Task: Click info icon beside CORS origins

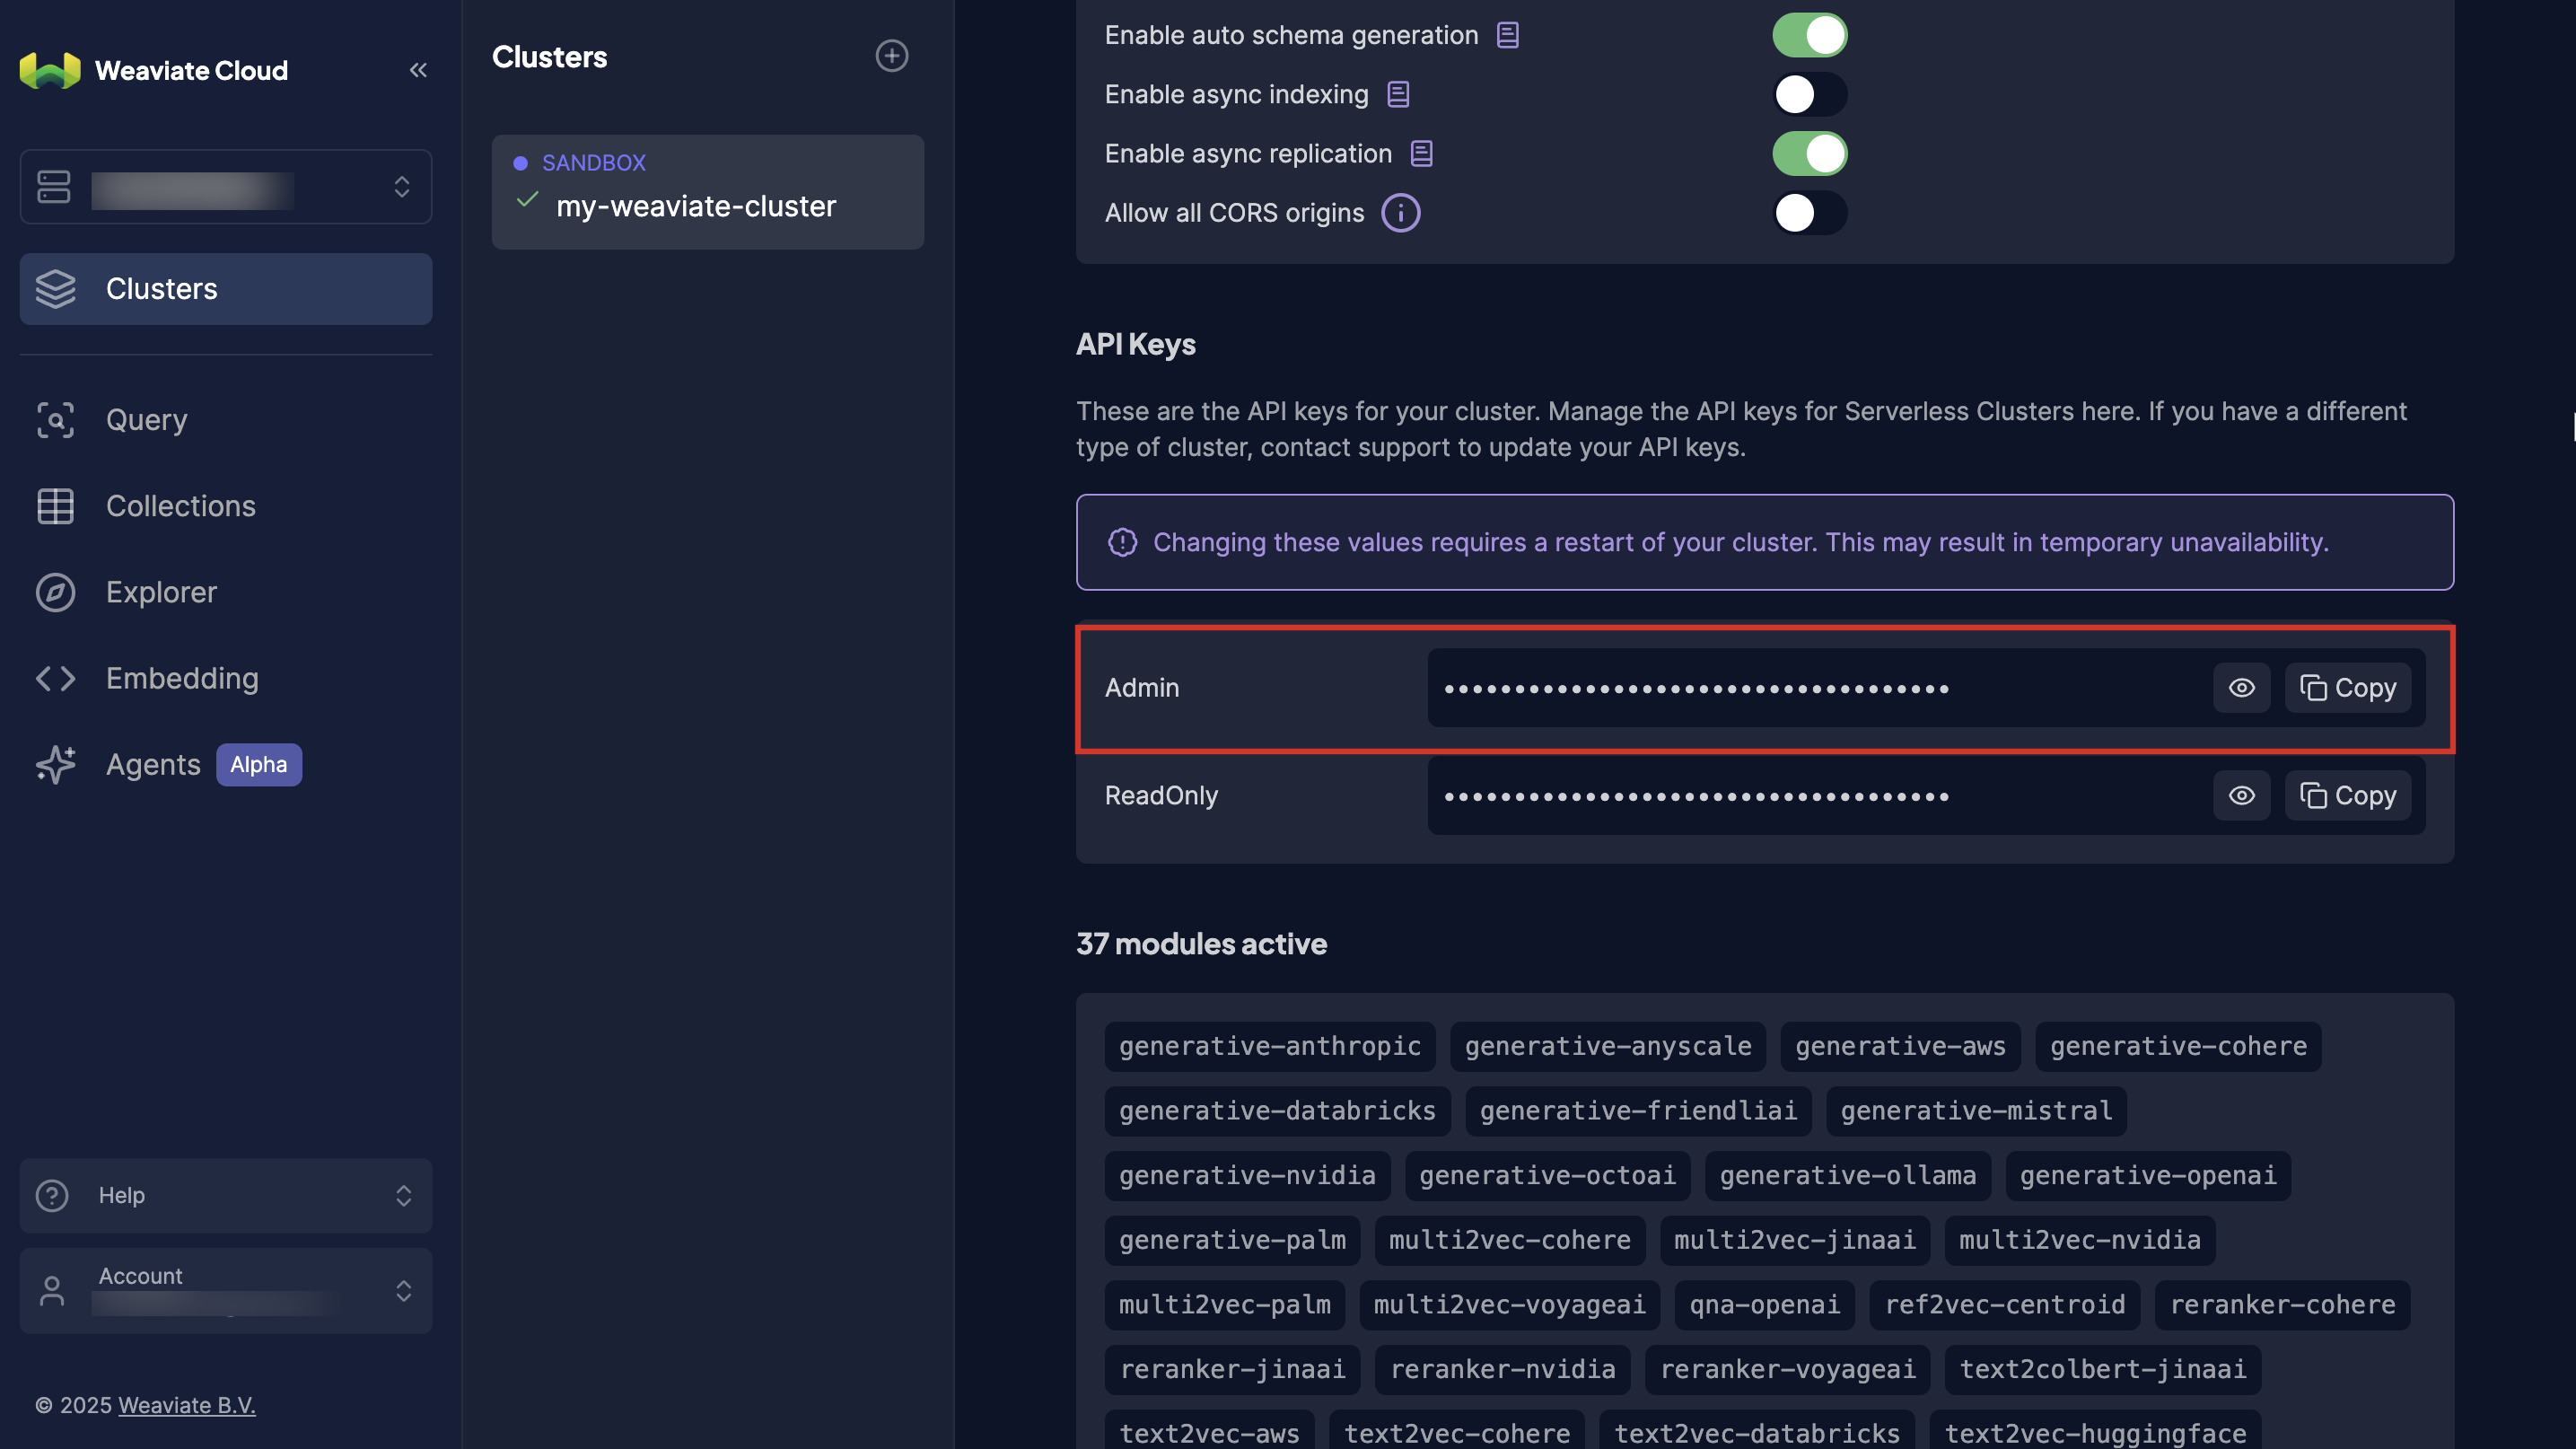Action: 1401,212
